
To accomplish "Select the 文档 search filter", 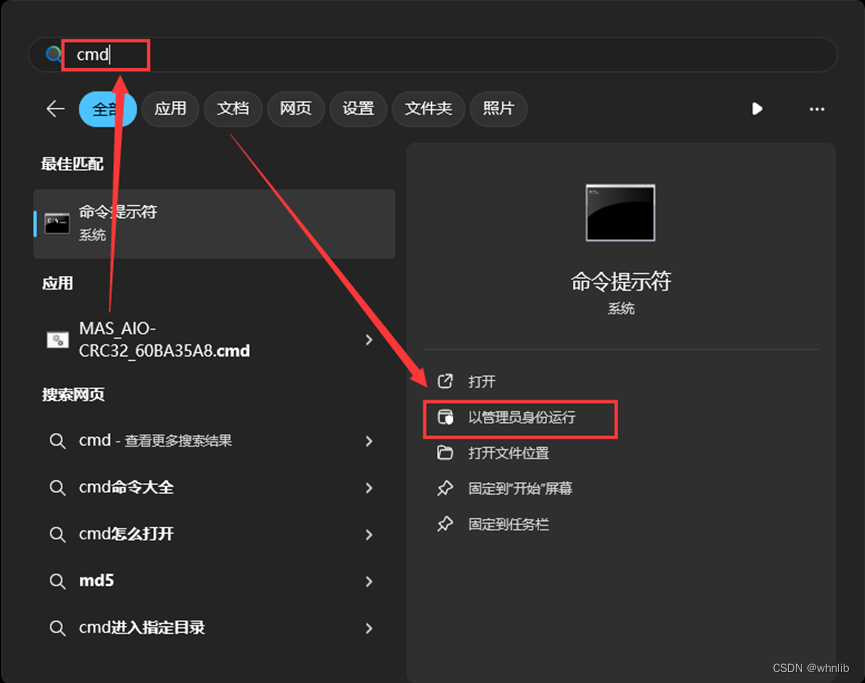I will coord(233,109).
